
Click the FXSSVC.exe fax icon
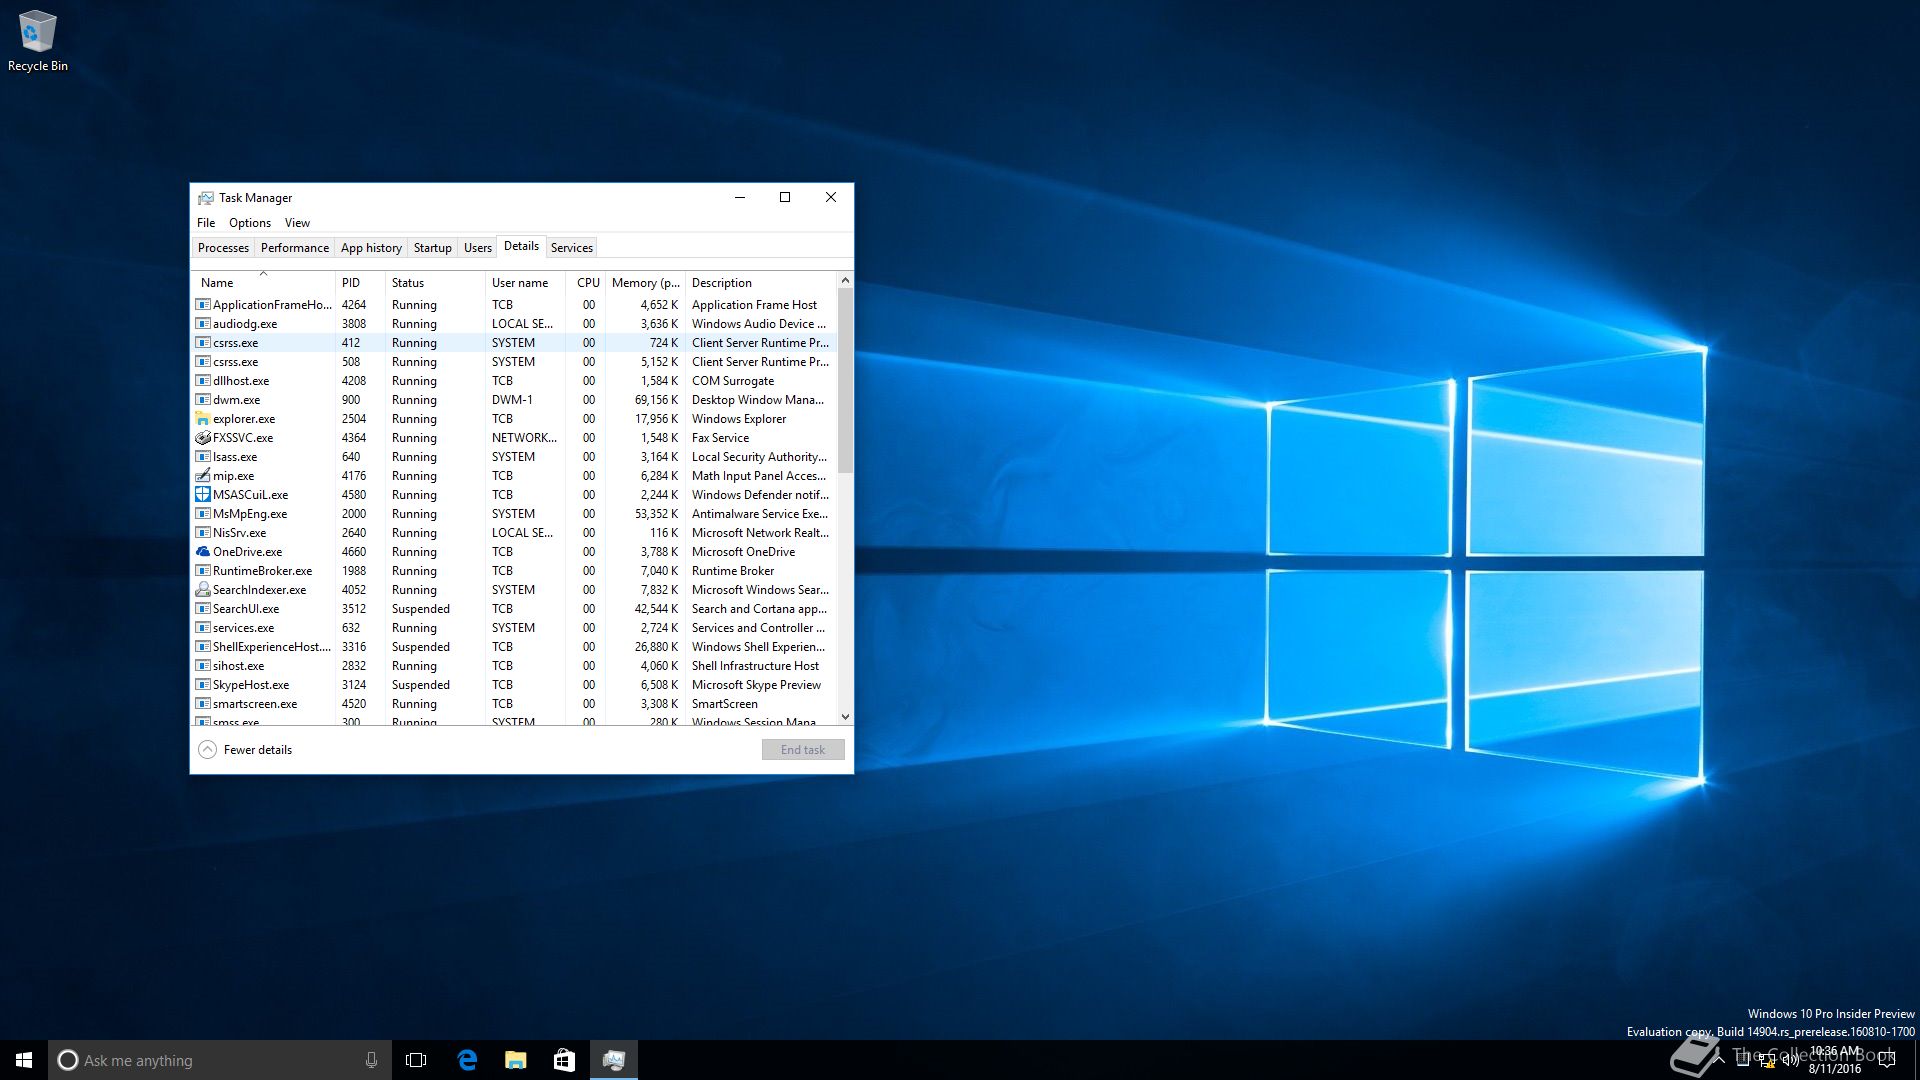click(202, 438)
